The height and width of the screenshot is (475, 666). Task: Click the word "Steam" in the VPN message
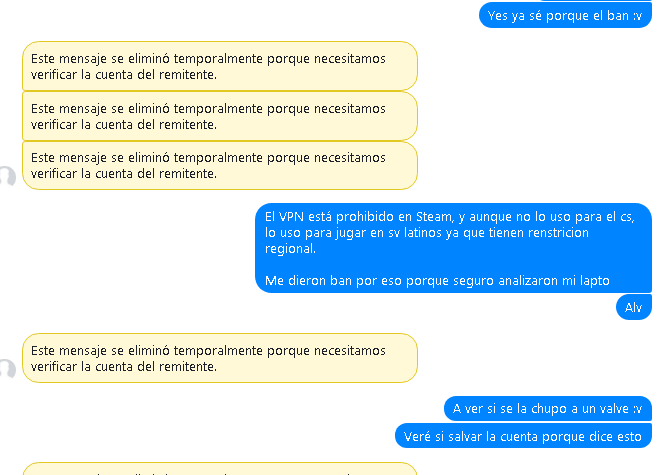tap(435, 217)
